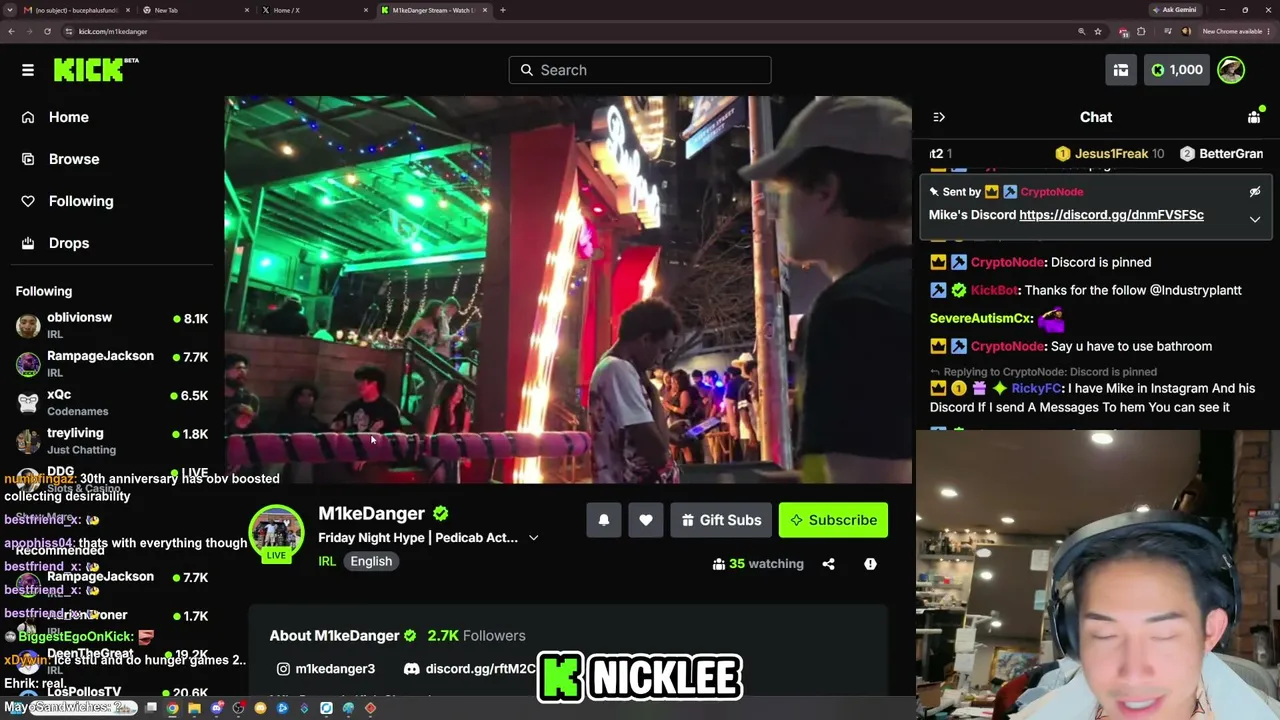Viewport: 1280px width, 720px height.
Task: Open the zoom magnifier icon in address bar
Action: click(1081, 31)
